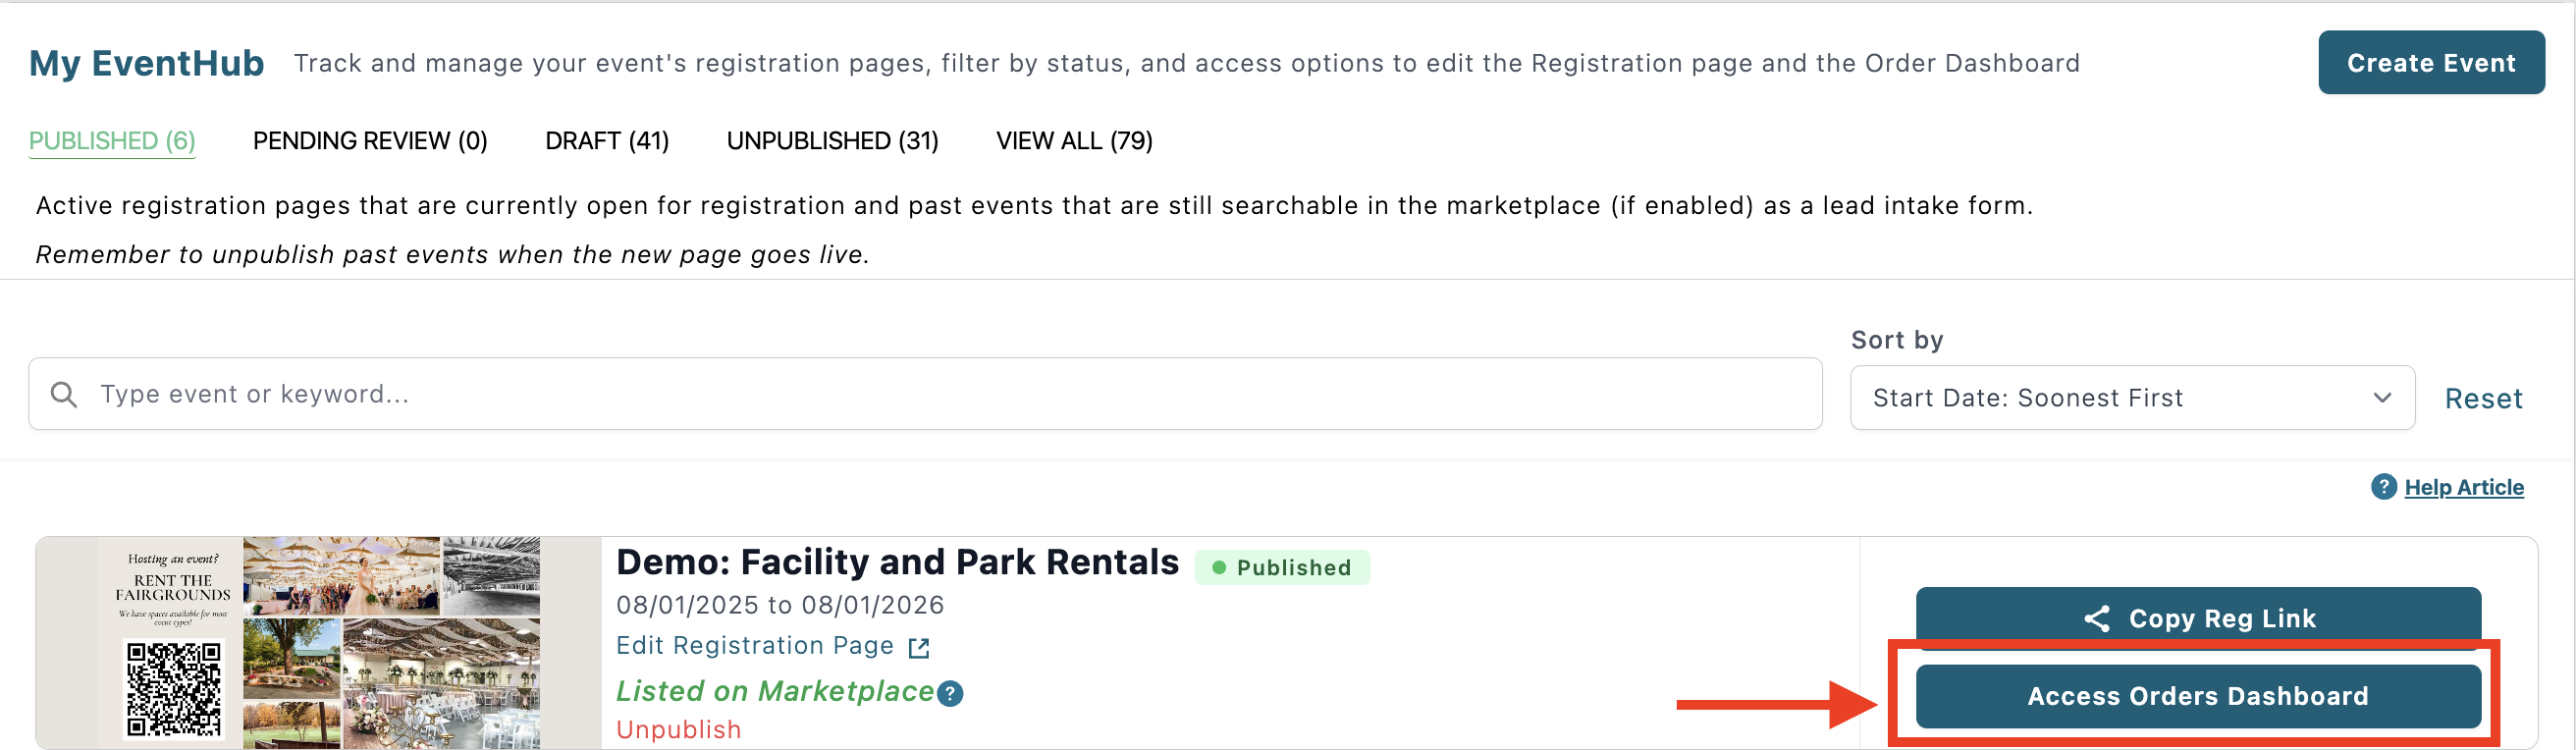
Task: Click the Listed on Marketplace help icon
Action: pyautogui.click(x=950, y=694)
